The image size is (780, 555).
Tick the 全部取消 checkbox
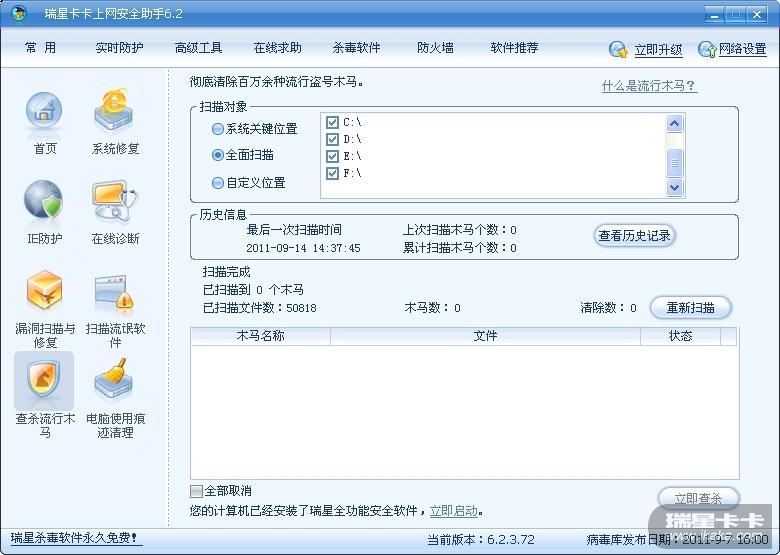[x=196, y=491]
